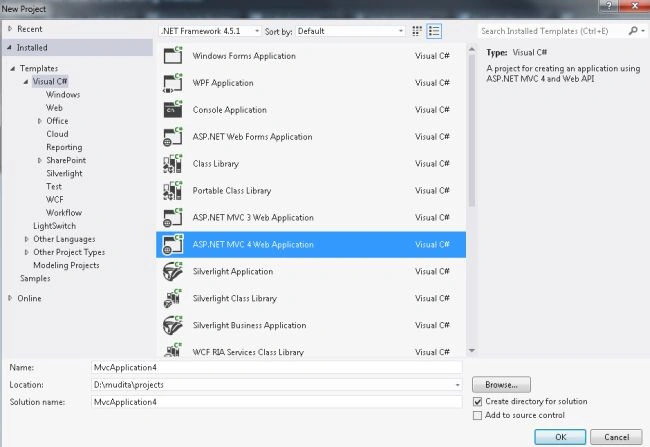Click the ASP.NET Web Forms Application icon
Screen dimensions: 650x447
click(x=173, y=136)
